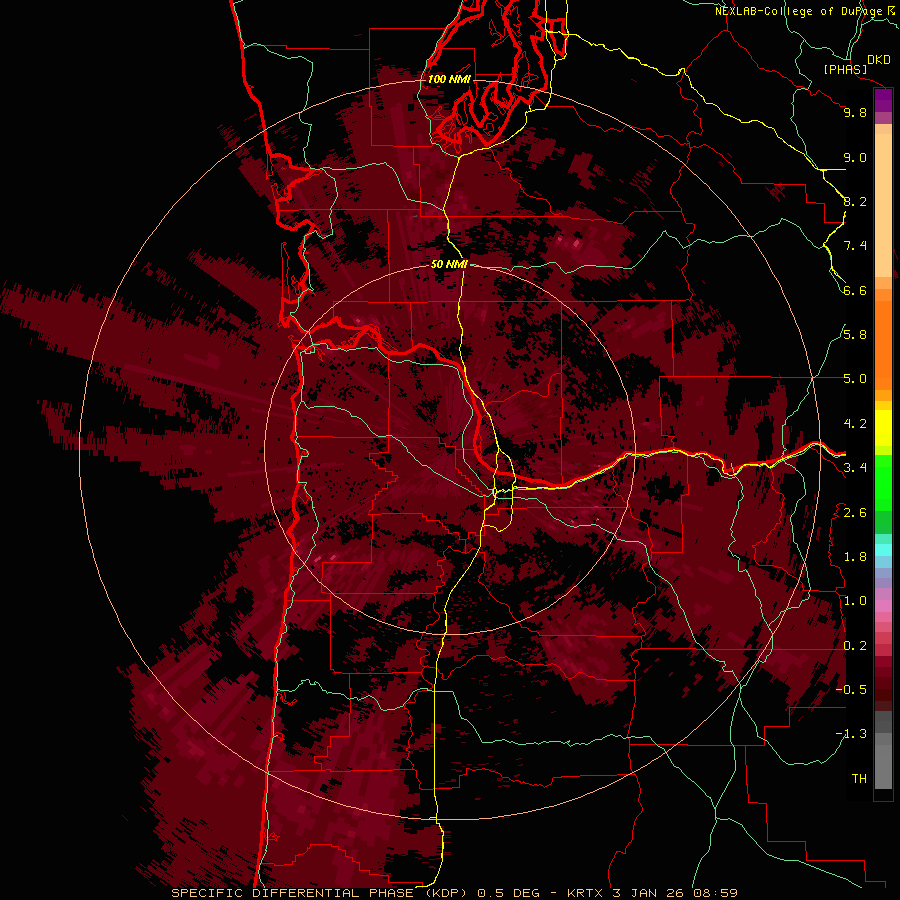Screen dimensions: 900x900
Task: Click the 3.4 value on color scale
Action: 855,468
